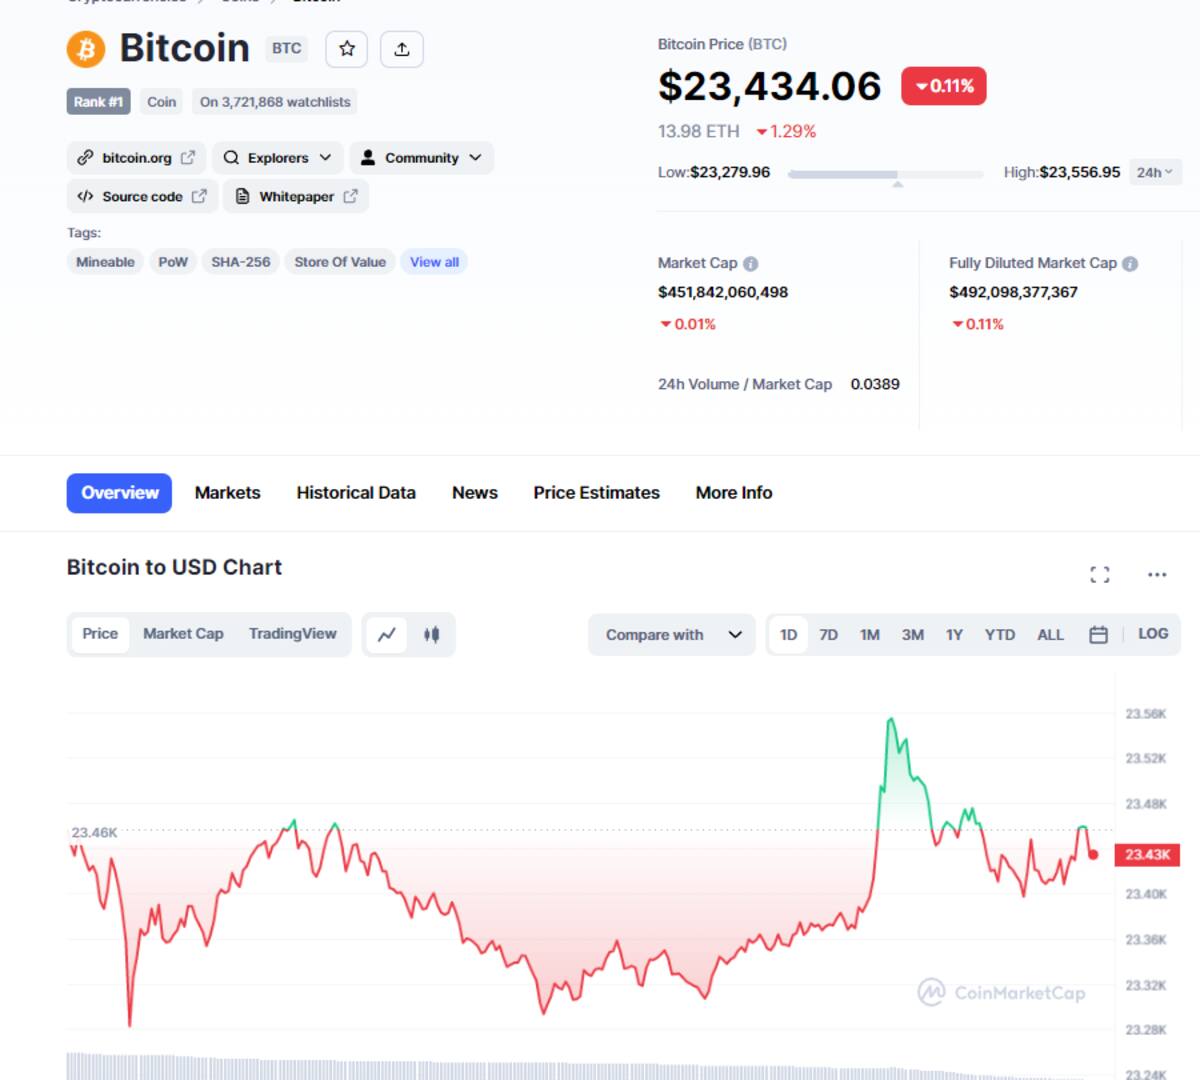Open the Compare with dropdown

click(x=672, y=634)
